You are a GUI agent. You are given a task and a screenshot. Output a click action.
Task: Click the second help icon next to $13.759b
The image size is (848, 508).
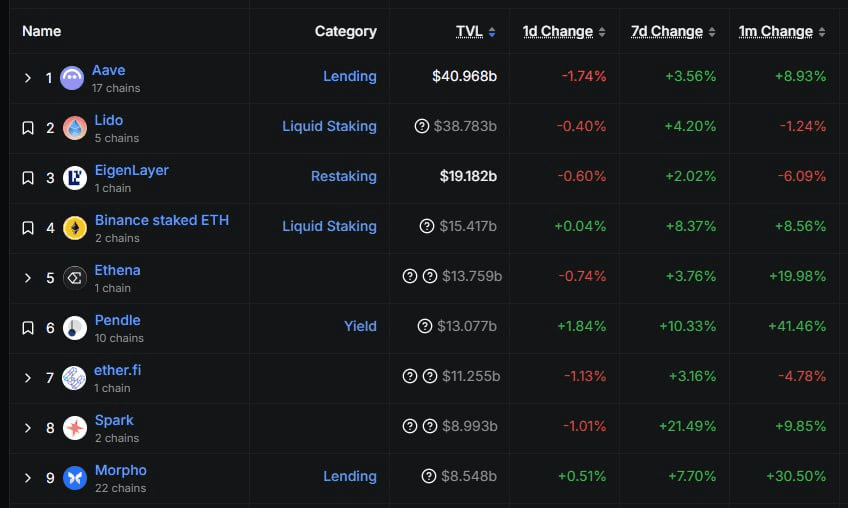coord(430,276)
